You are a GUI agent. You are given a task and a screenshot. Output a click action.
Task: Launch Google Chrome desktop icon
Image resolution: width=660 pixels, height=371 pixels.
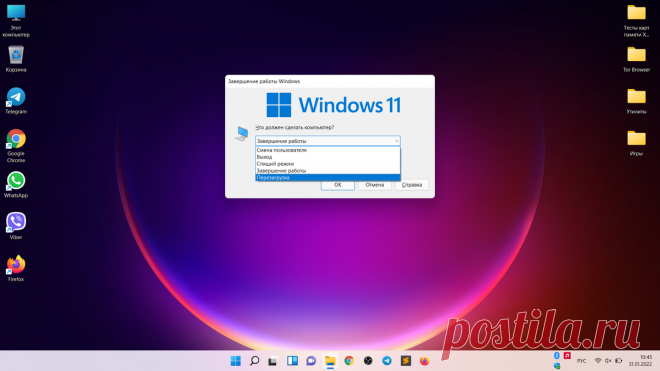click(x=16, y=146)
